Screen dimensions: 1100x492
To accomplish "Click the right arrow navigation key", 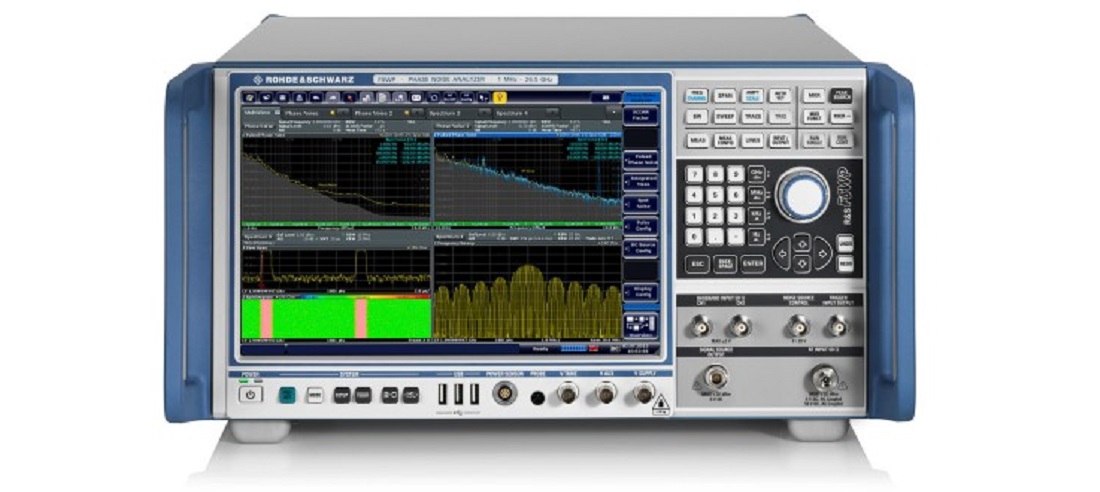I will pyautogui.click(x=822, y=253).
